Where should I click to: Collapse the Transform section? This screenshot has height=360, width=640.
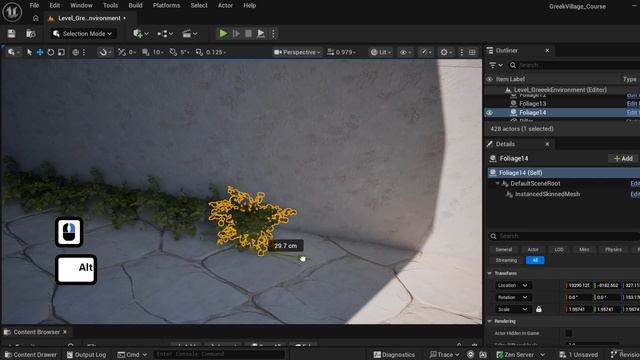pyautogui.click(x=490, y=273)
